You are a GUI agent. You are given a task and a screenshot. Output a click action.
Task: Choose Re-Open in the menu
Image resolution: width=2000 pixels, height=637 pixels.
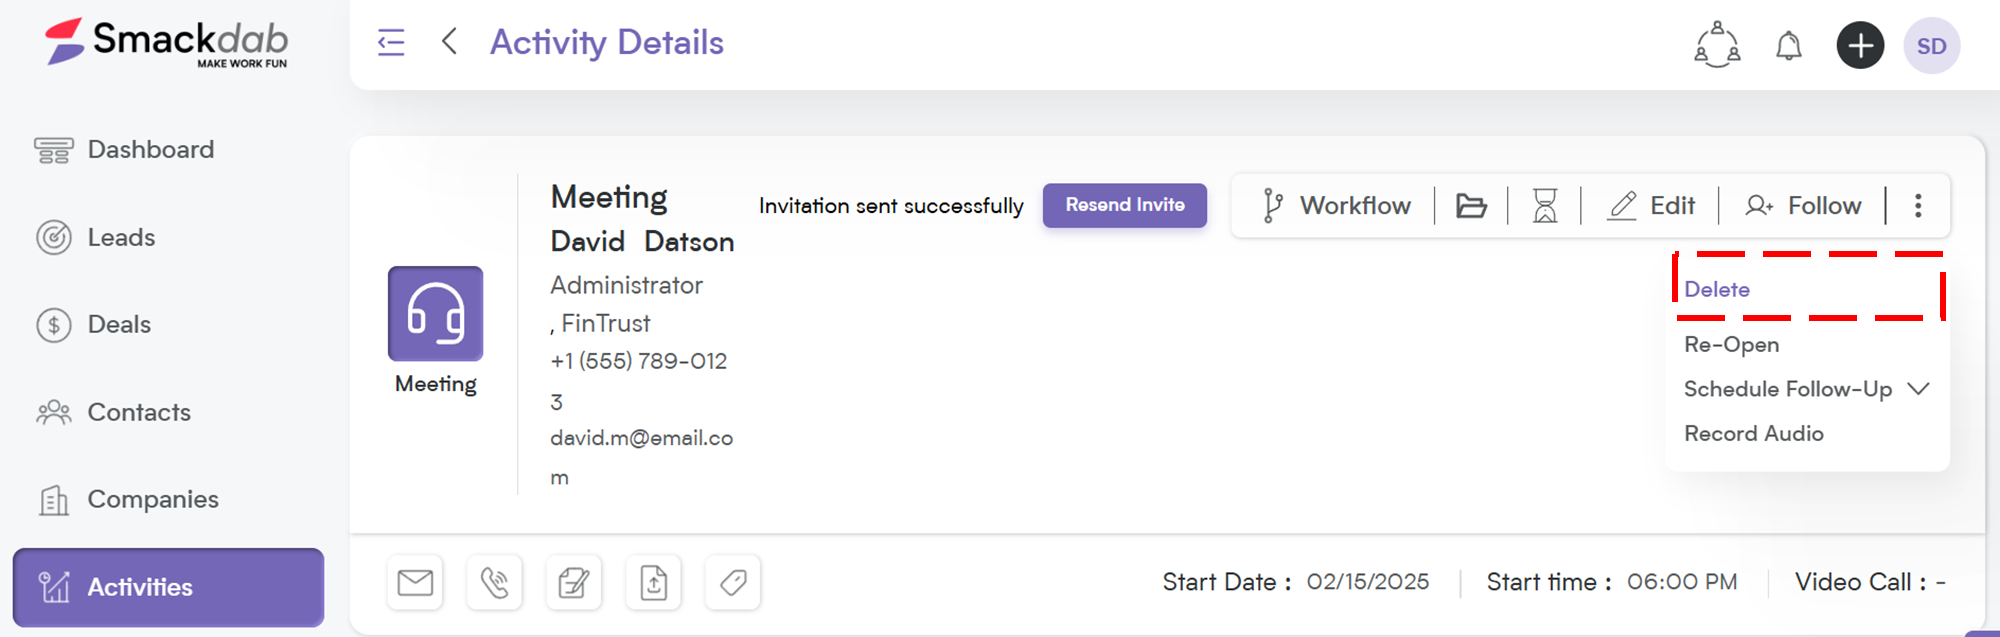pos(1731,345)
